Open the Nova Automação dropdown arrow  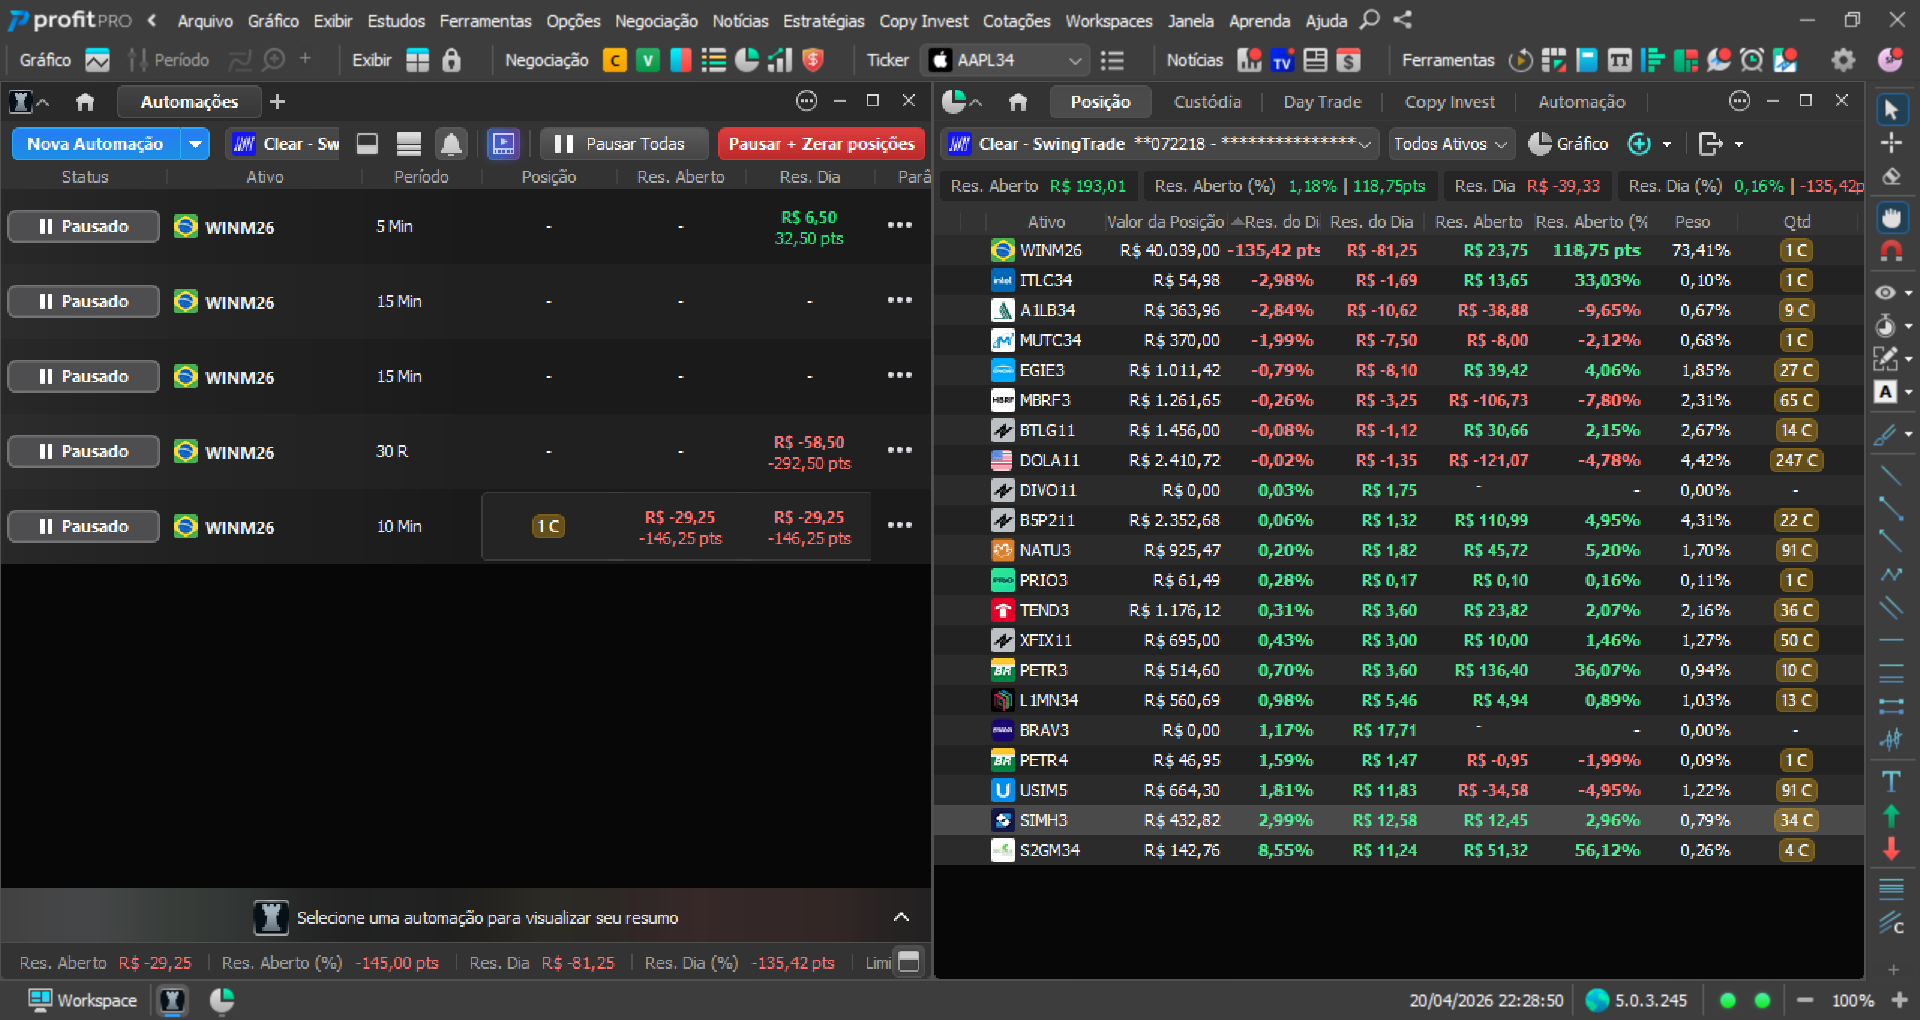click(195, 144)
